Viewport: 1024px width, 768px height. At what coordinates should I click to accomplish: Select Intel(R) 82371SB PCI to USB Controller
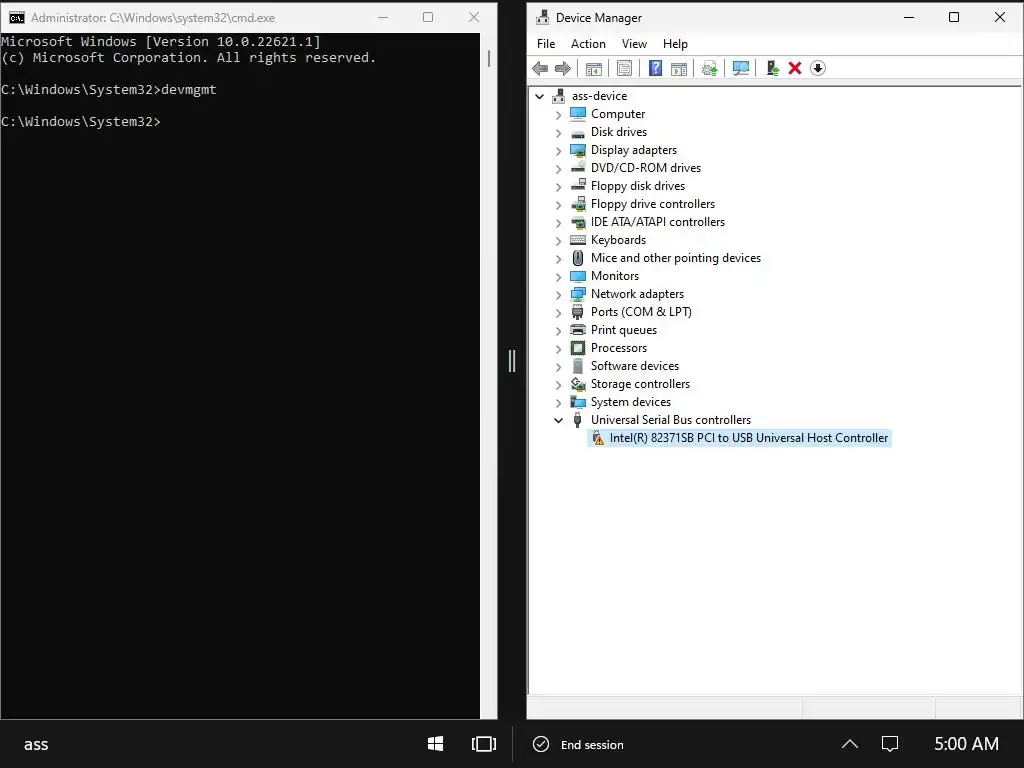[740, 438]
